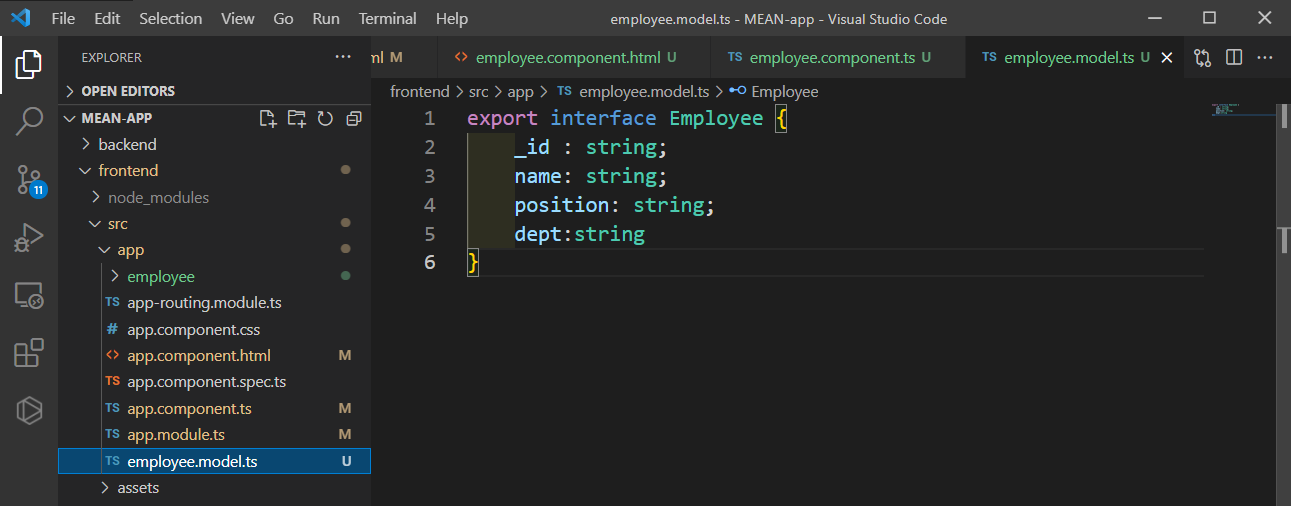This screenshot has width=1291, height=506.
Task: Open app.component.spec.ts file
Action: 214,382
